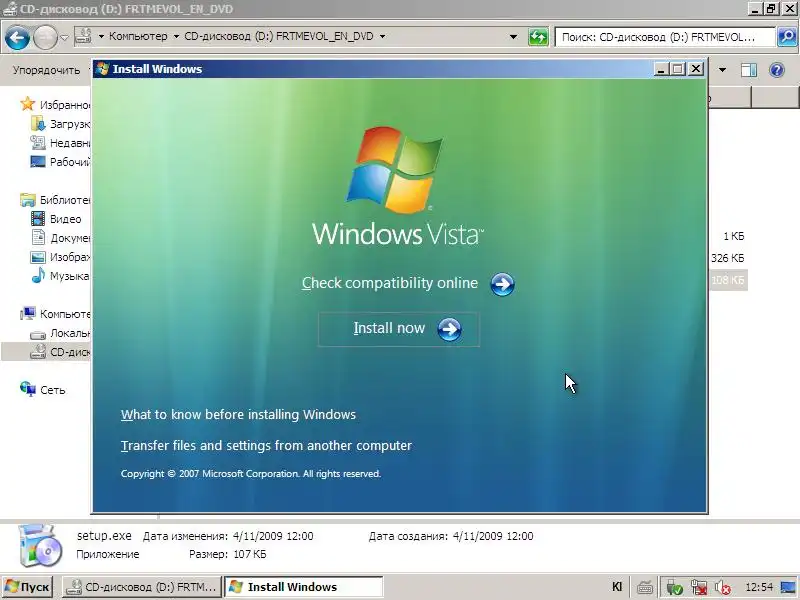Click the green refresh button in Explorer
This screenshot has width=800, height=600.
coord(538,37)
